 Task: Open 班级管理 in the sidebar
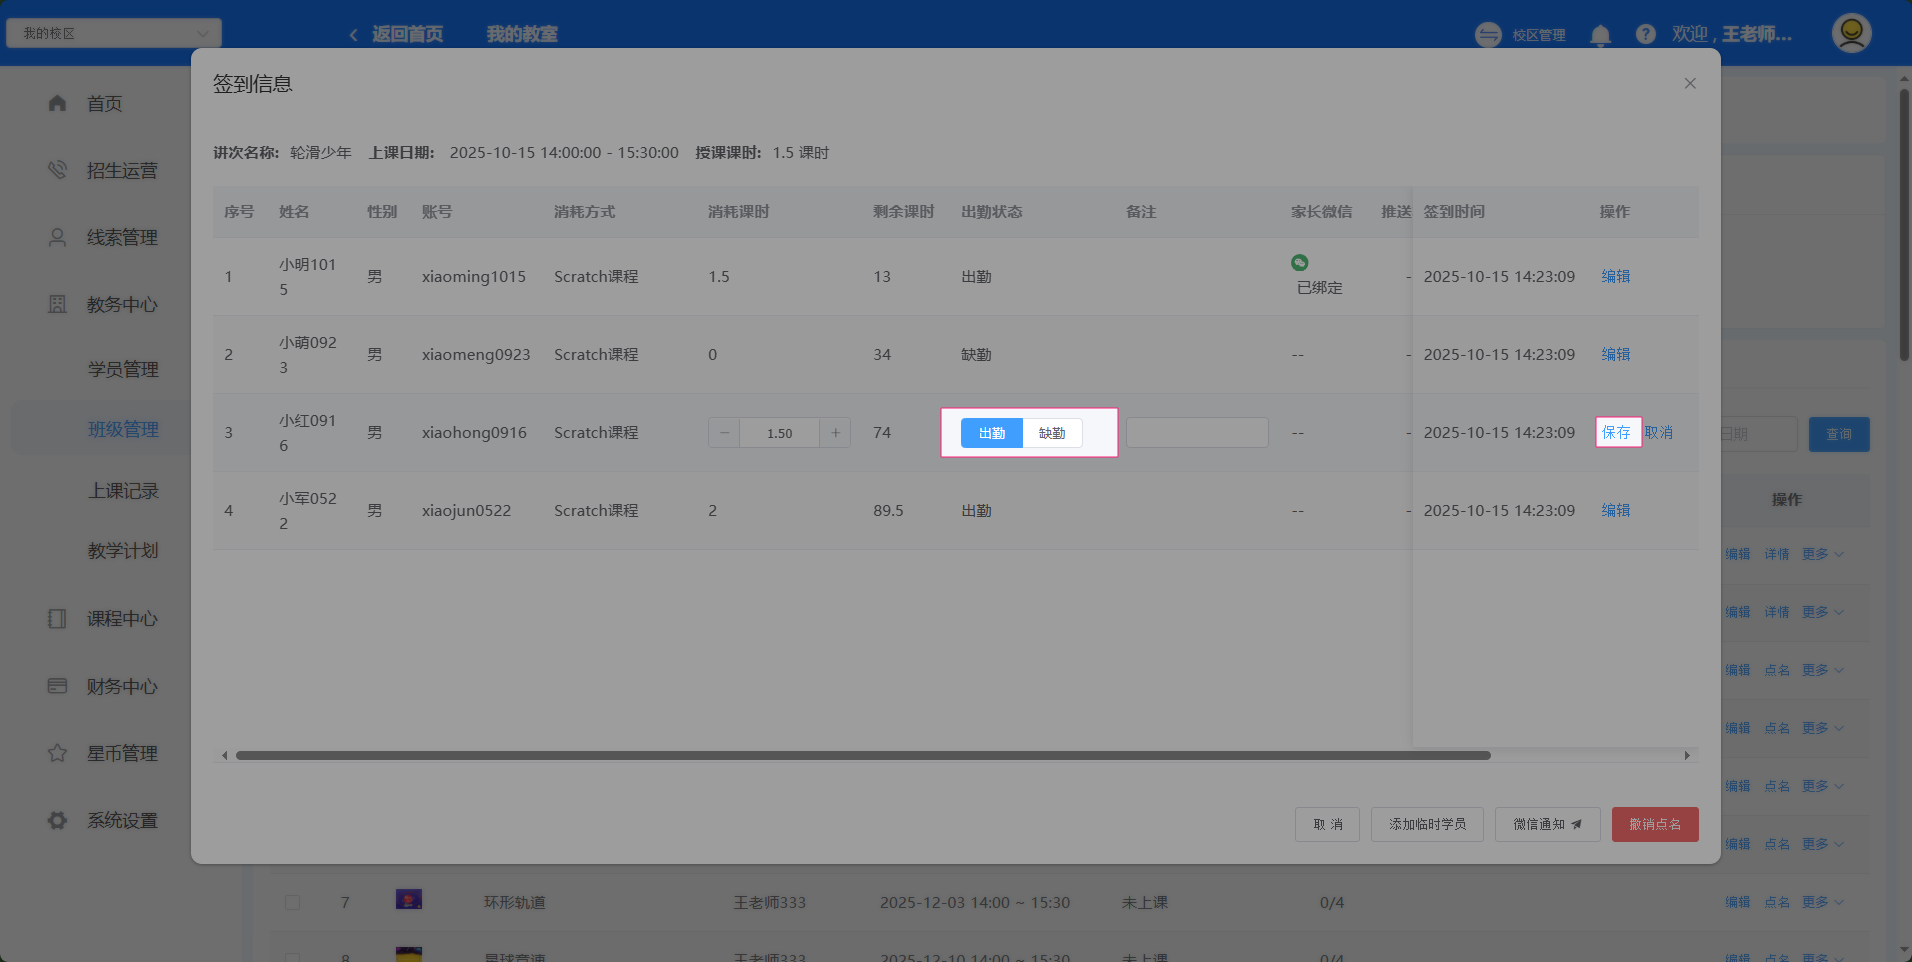(123, 429)
